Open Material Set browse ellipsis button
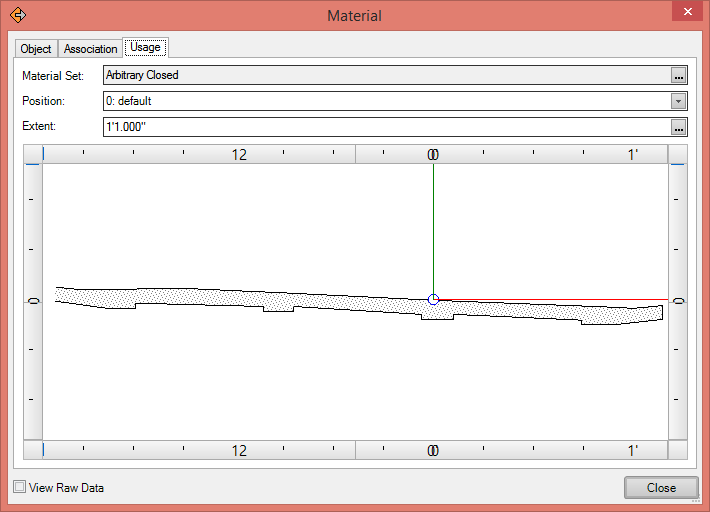Image resolution: width=710 pixels, height=512 pixels. point(678,75)
